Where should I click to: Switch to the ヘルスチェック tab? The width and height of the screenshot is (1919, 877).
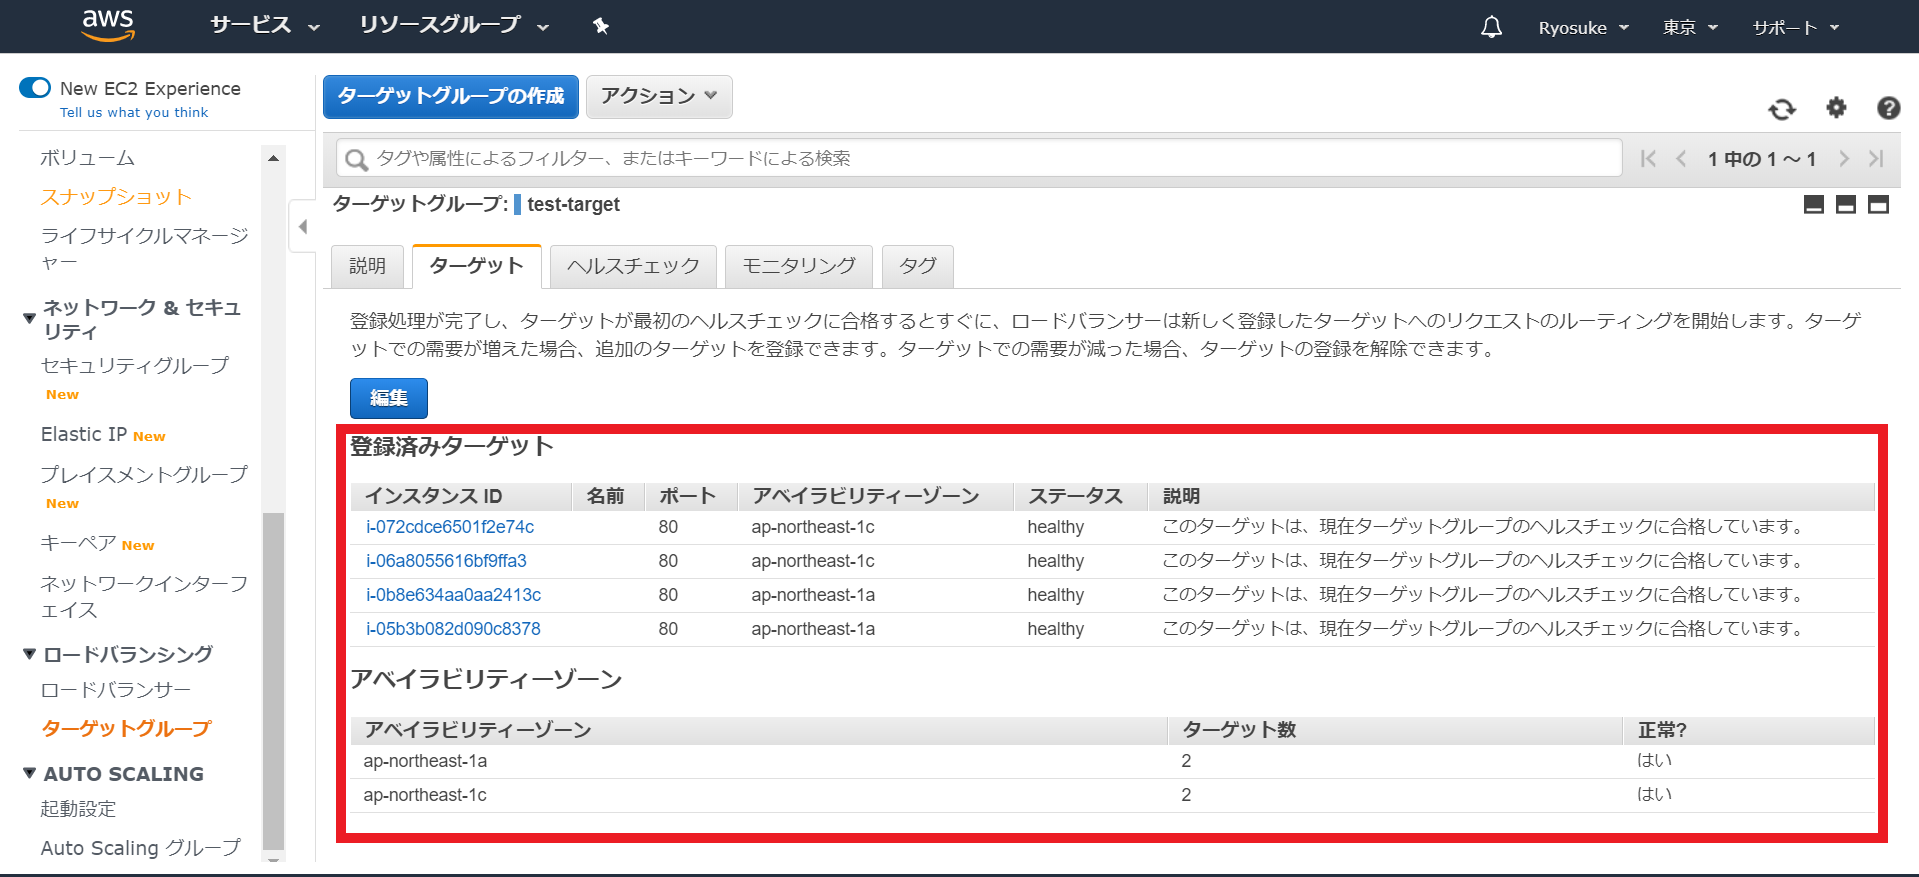[x=633, y=266]
